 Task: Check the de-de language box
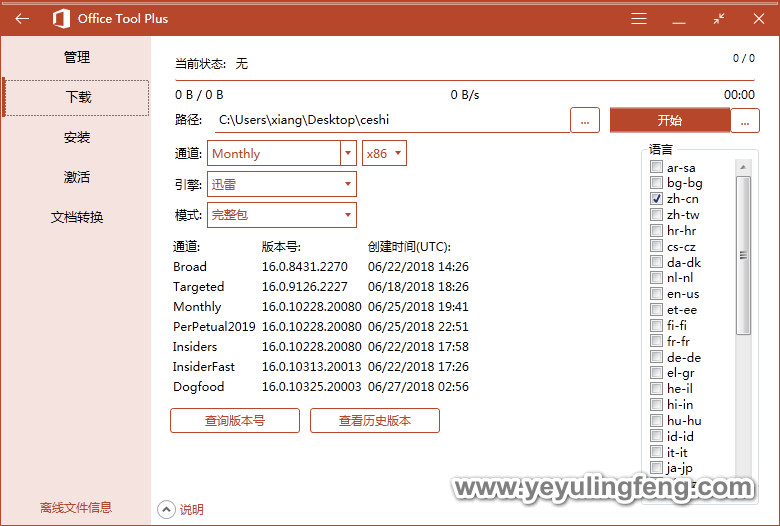[656, 357]
